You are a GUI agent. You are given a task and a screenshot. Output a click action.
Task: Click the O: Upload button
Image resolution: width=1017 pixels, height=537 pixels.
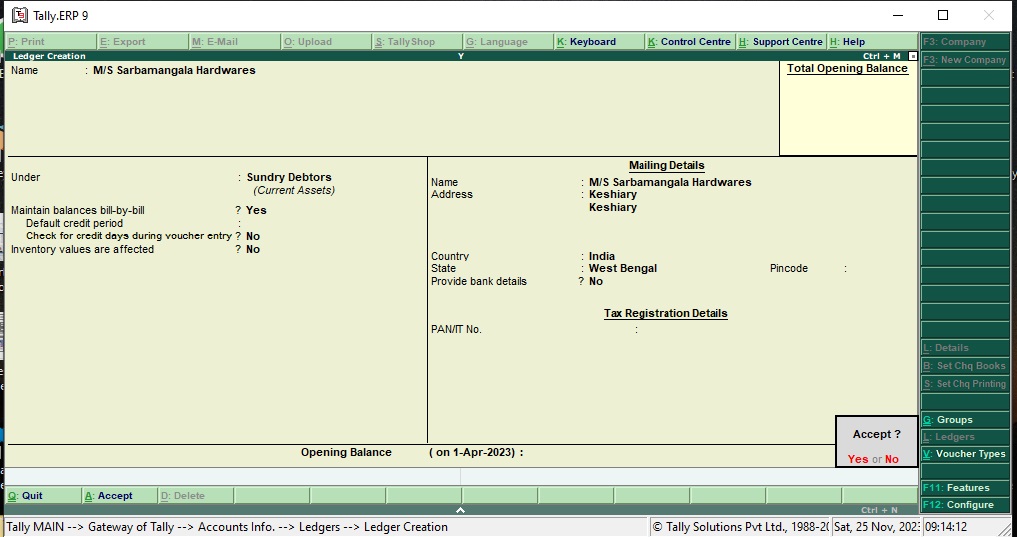pos(327,42)
